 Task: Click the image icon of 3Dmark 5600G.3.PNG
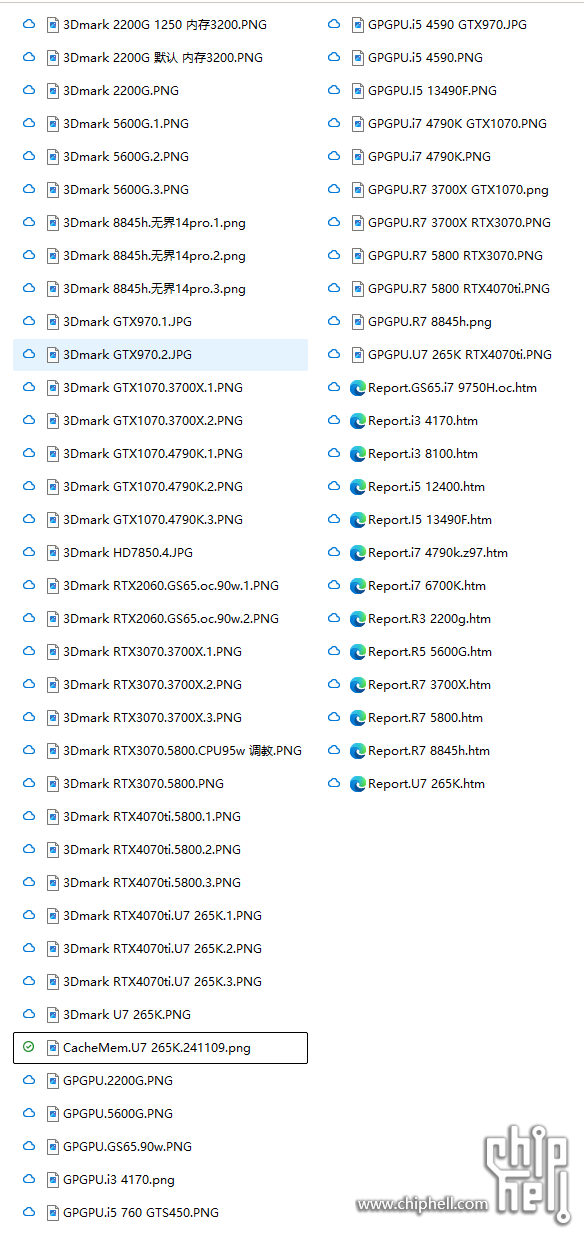click(x=53, y=190)
